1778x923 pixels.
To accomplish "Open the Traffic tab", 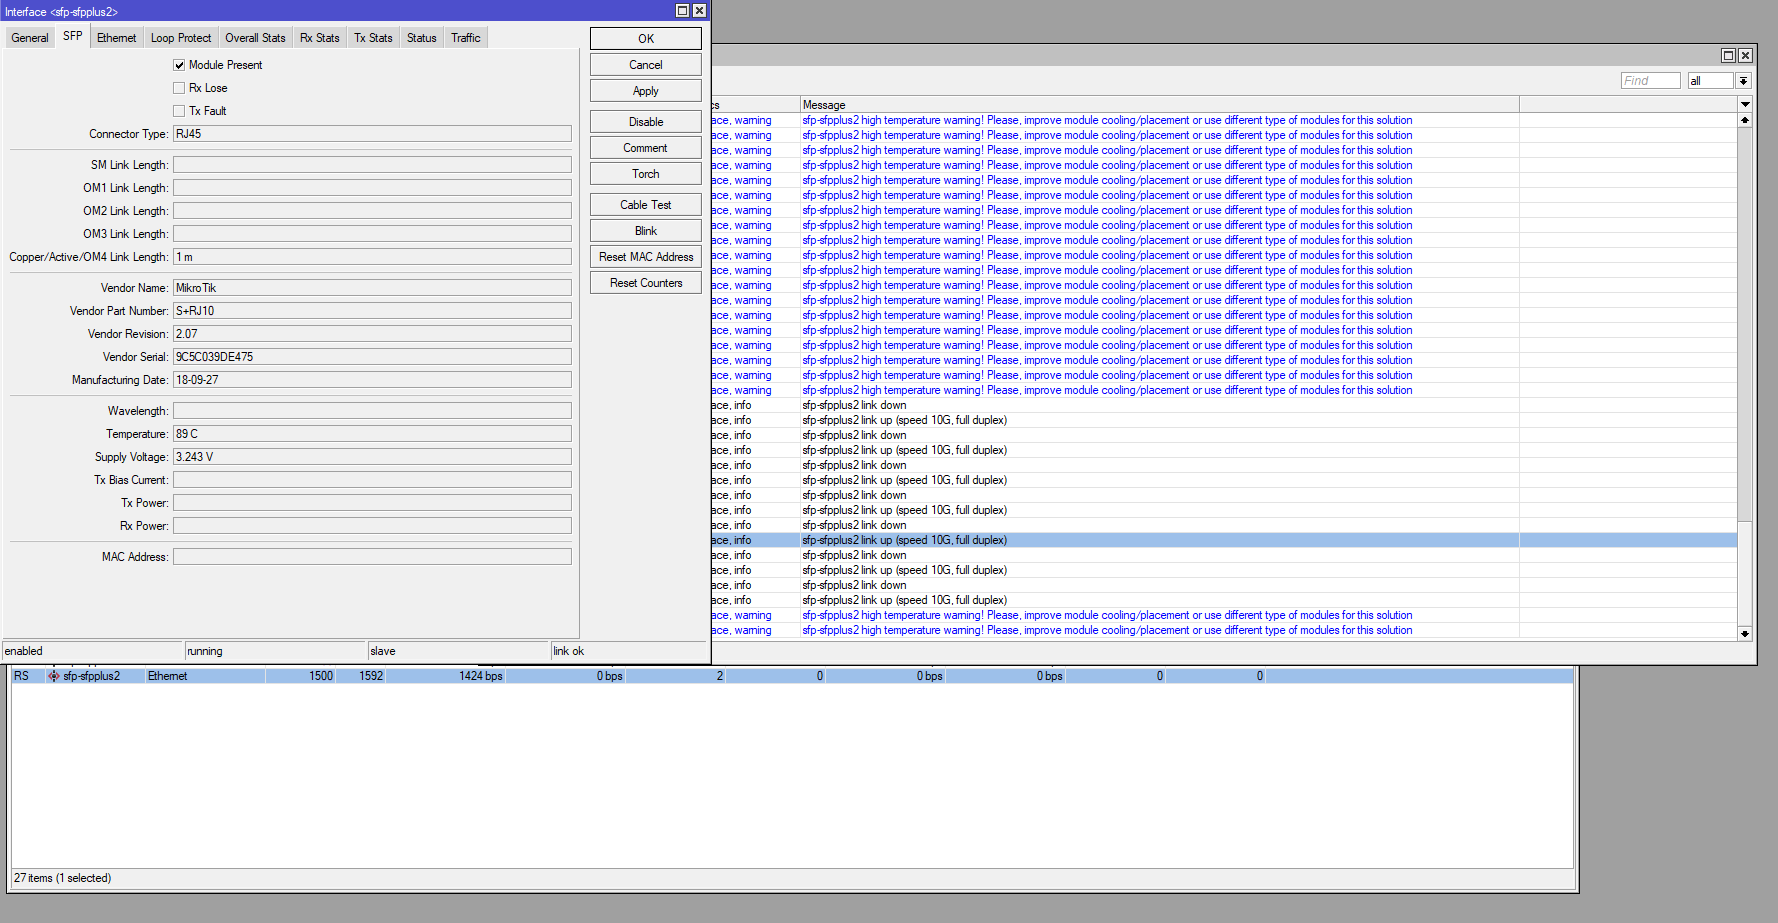I will [x=466, y=38].
